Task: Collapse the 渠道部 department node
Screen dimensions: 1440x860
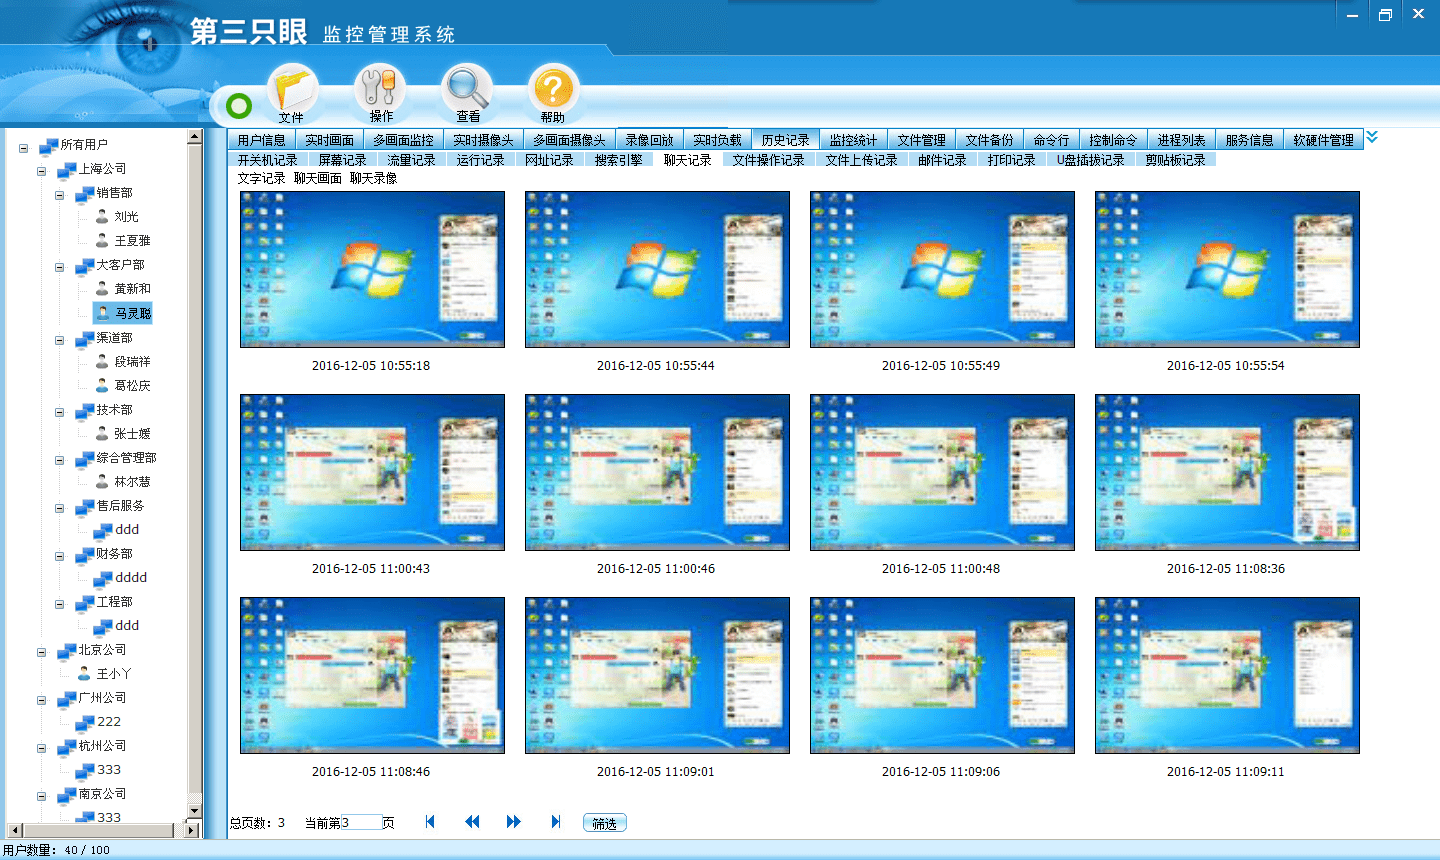Action: click(60, 340)
